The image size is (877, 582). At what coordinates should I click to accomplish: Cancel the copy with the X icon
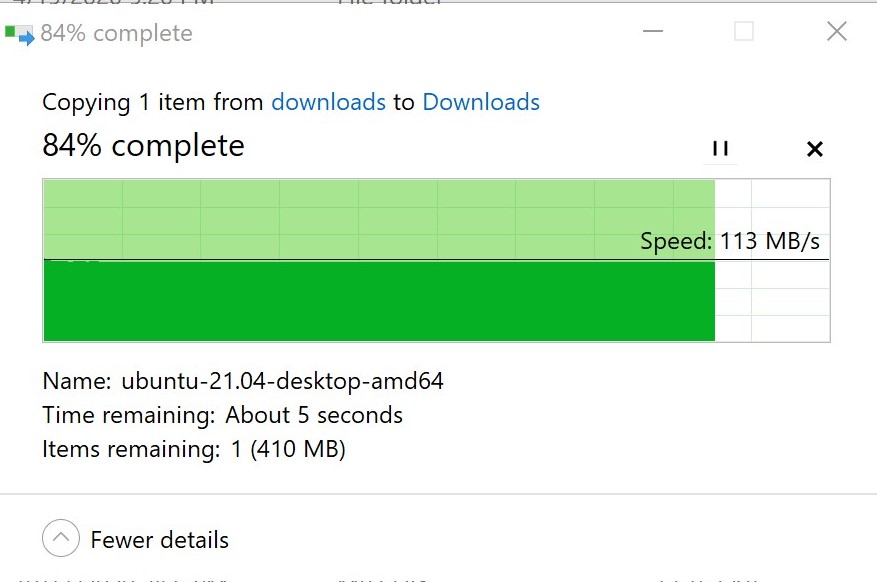point(815,149)
